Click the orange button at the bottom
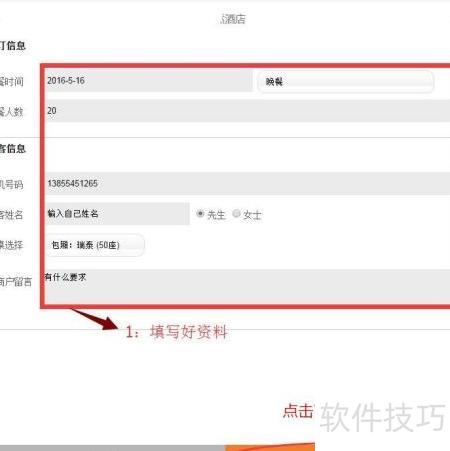The width and height of the screenshot is (450, 451). coord(270,447)
